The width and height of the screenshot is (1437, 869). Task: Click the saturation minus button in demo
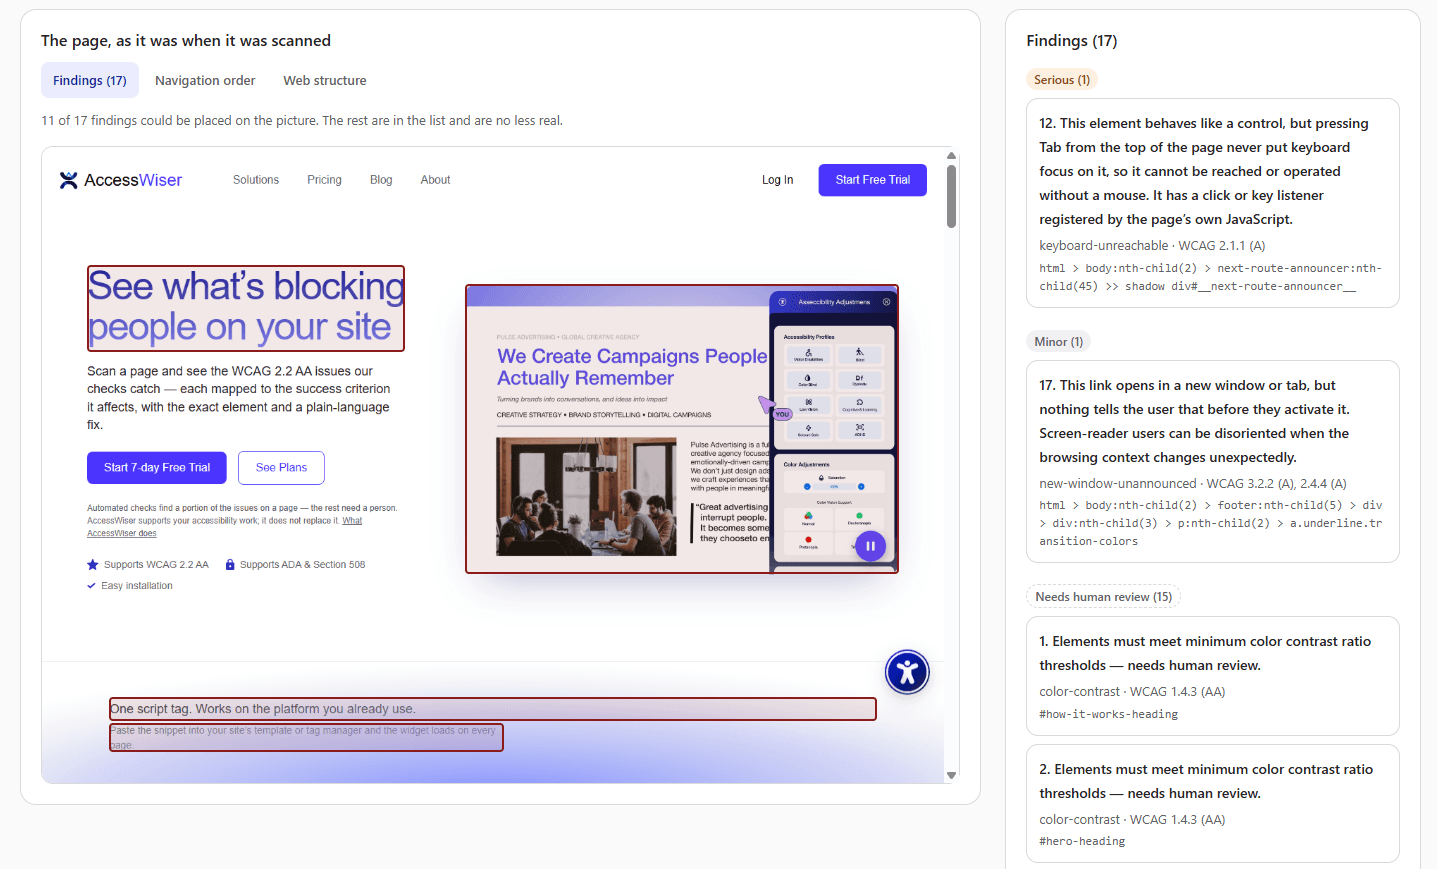point(807,486)
